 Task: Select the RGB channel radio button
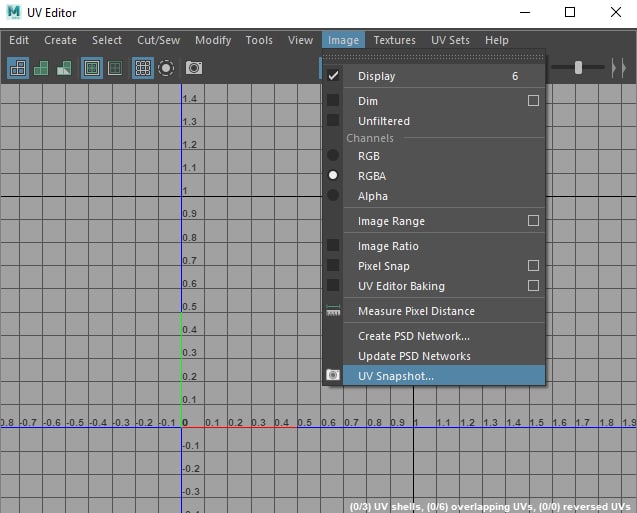tap(333, 155)
